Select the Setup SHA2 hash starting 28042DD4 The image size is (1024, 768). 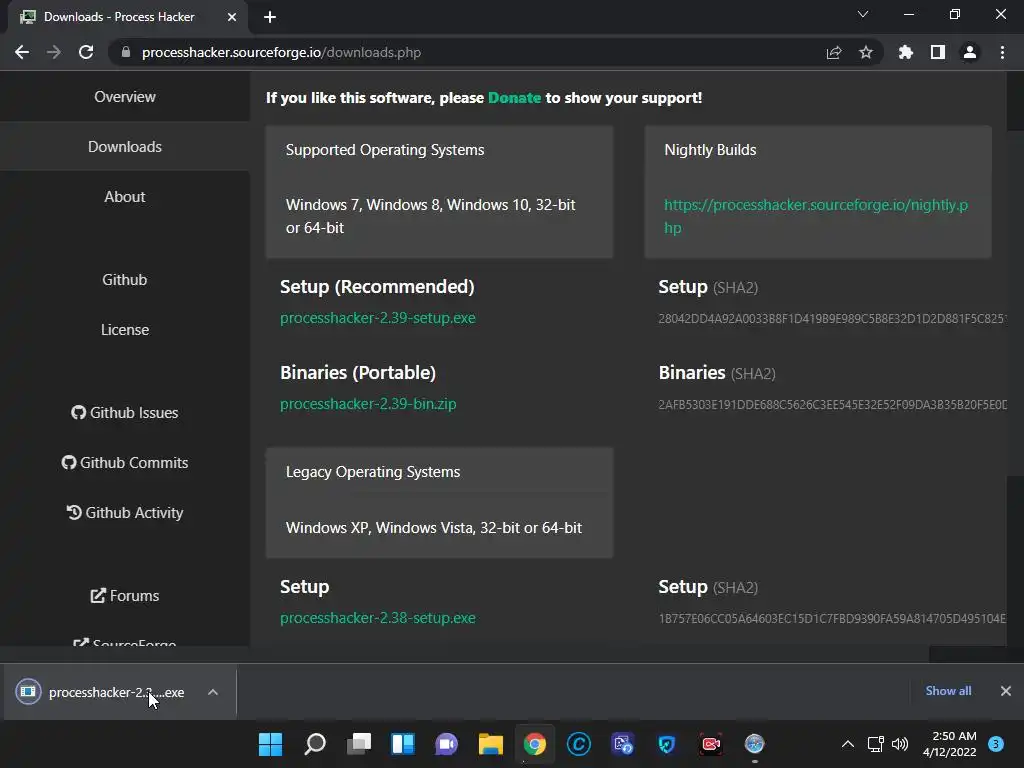click(832, 319)
